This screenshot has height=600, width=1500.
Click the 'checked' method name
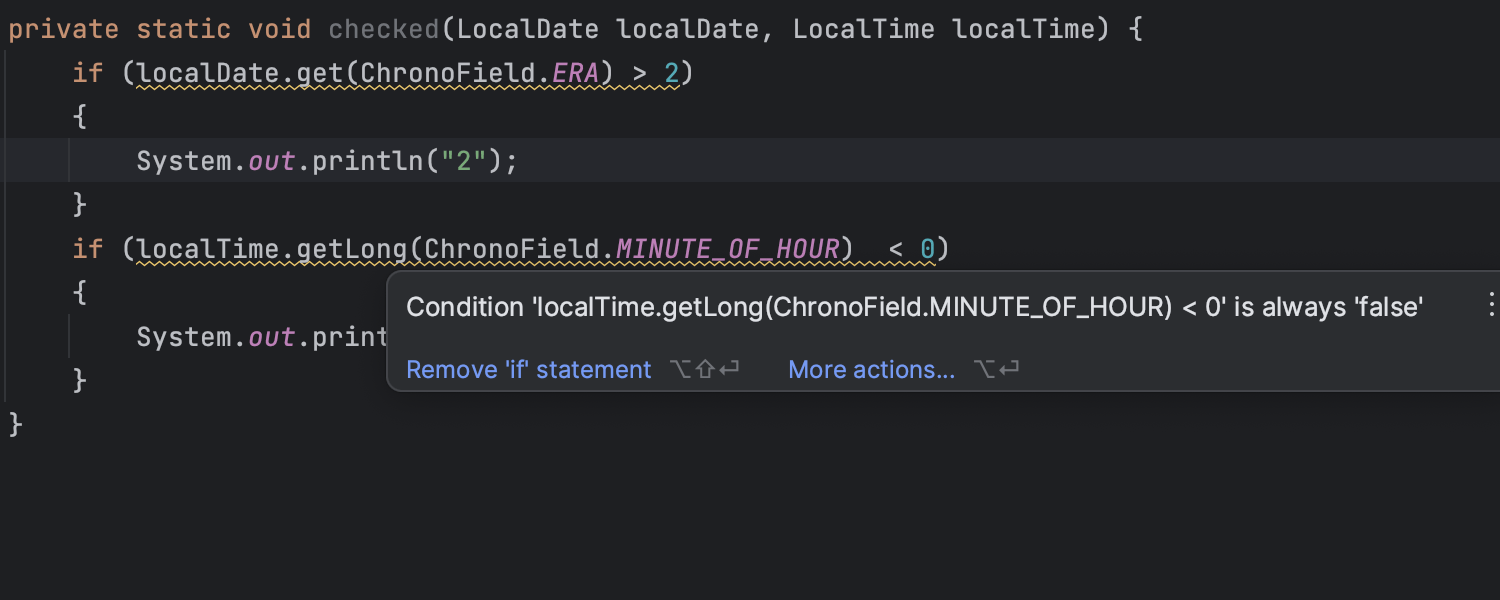tap(384, 29)
